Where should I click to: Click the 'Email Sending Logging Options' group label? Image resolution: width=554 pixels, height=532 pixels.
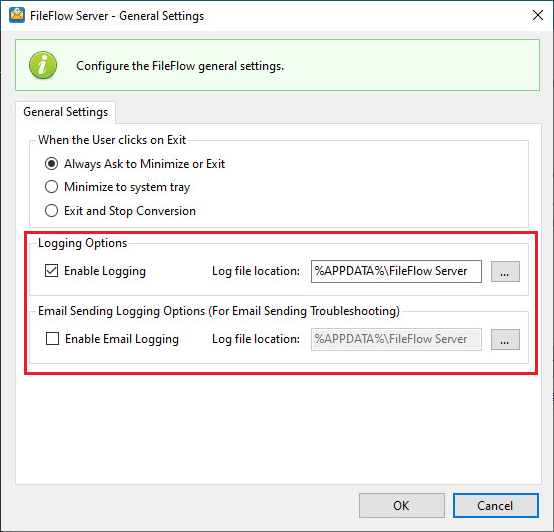(219, 311)
